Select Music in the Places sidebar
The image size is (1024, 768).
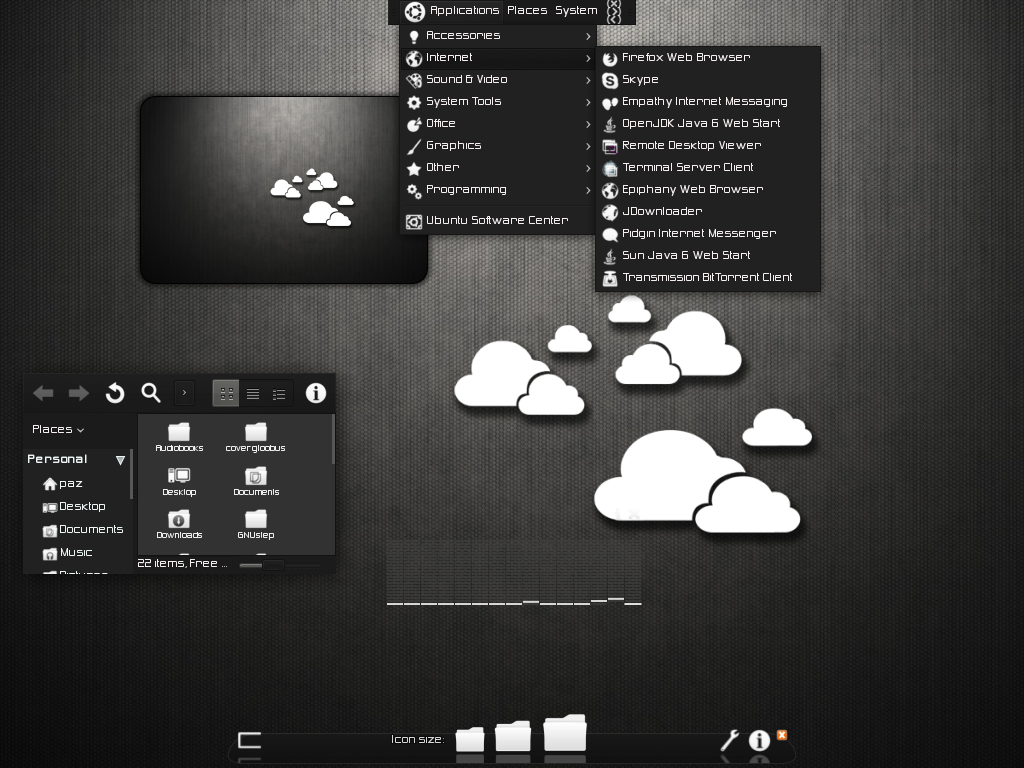coord(67,553)
